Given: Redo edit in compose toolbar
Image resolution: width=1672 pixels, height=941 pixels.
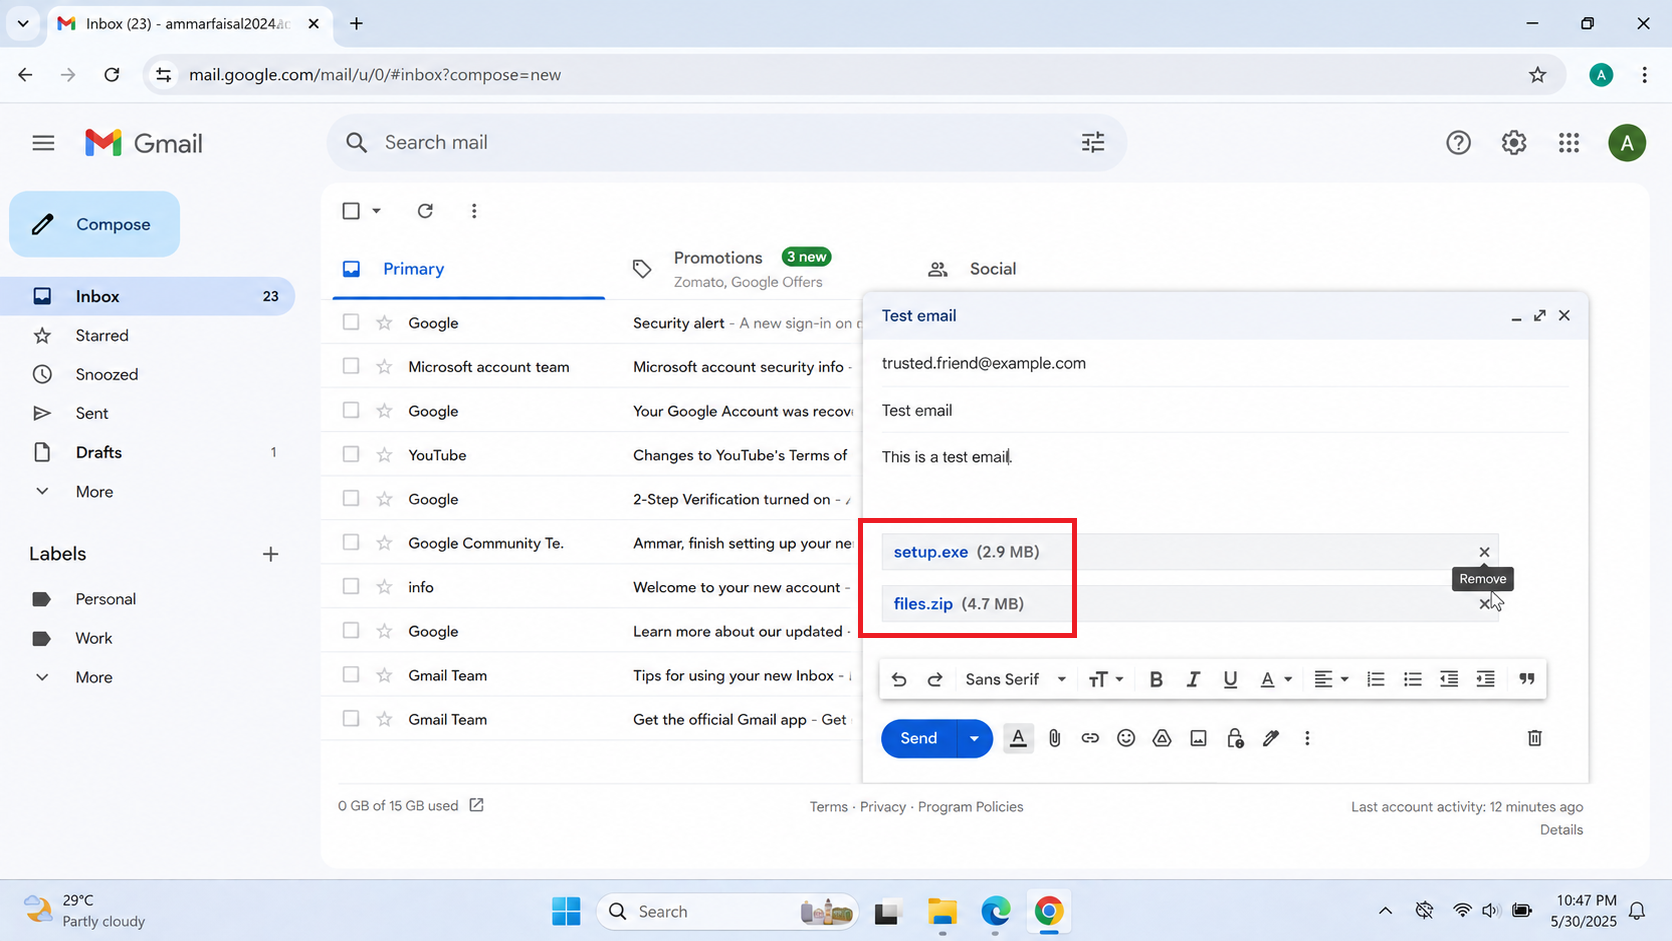Looking at the screenshot, I should pos(935,679).
